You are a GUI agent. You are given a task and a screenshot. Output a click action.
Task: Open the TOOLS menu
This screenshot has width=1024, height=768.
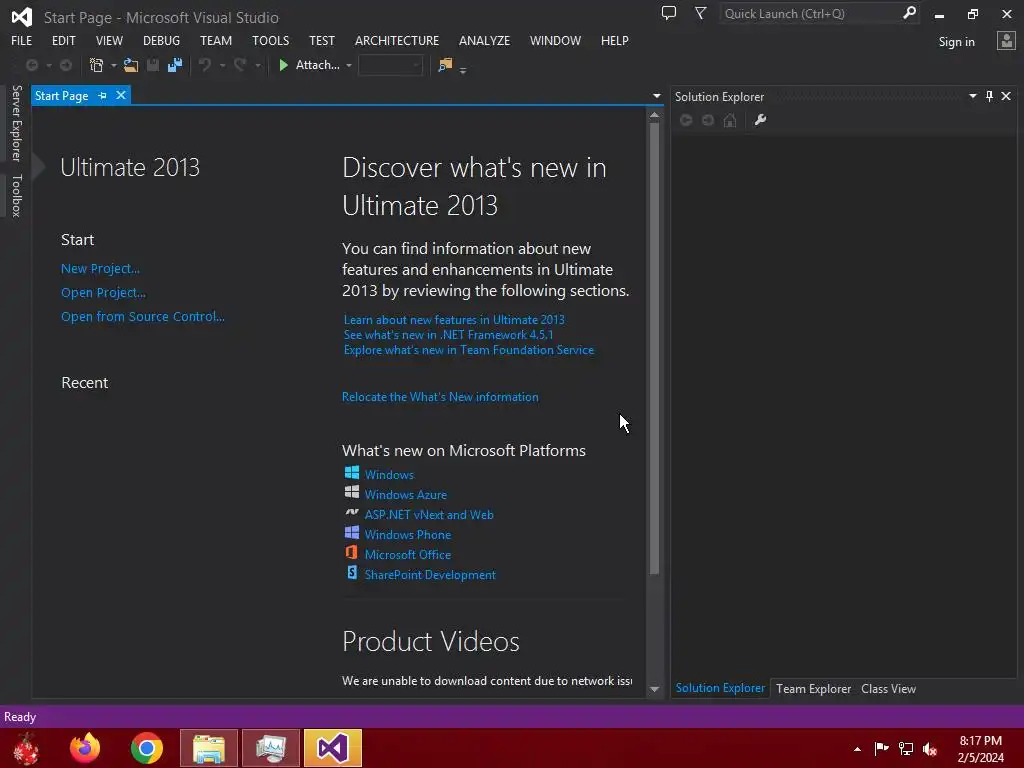[270, 40]
